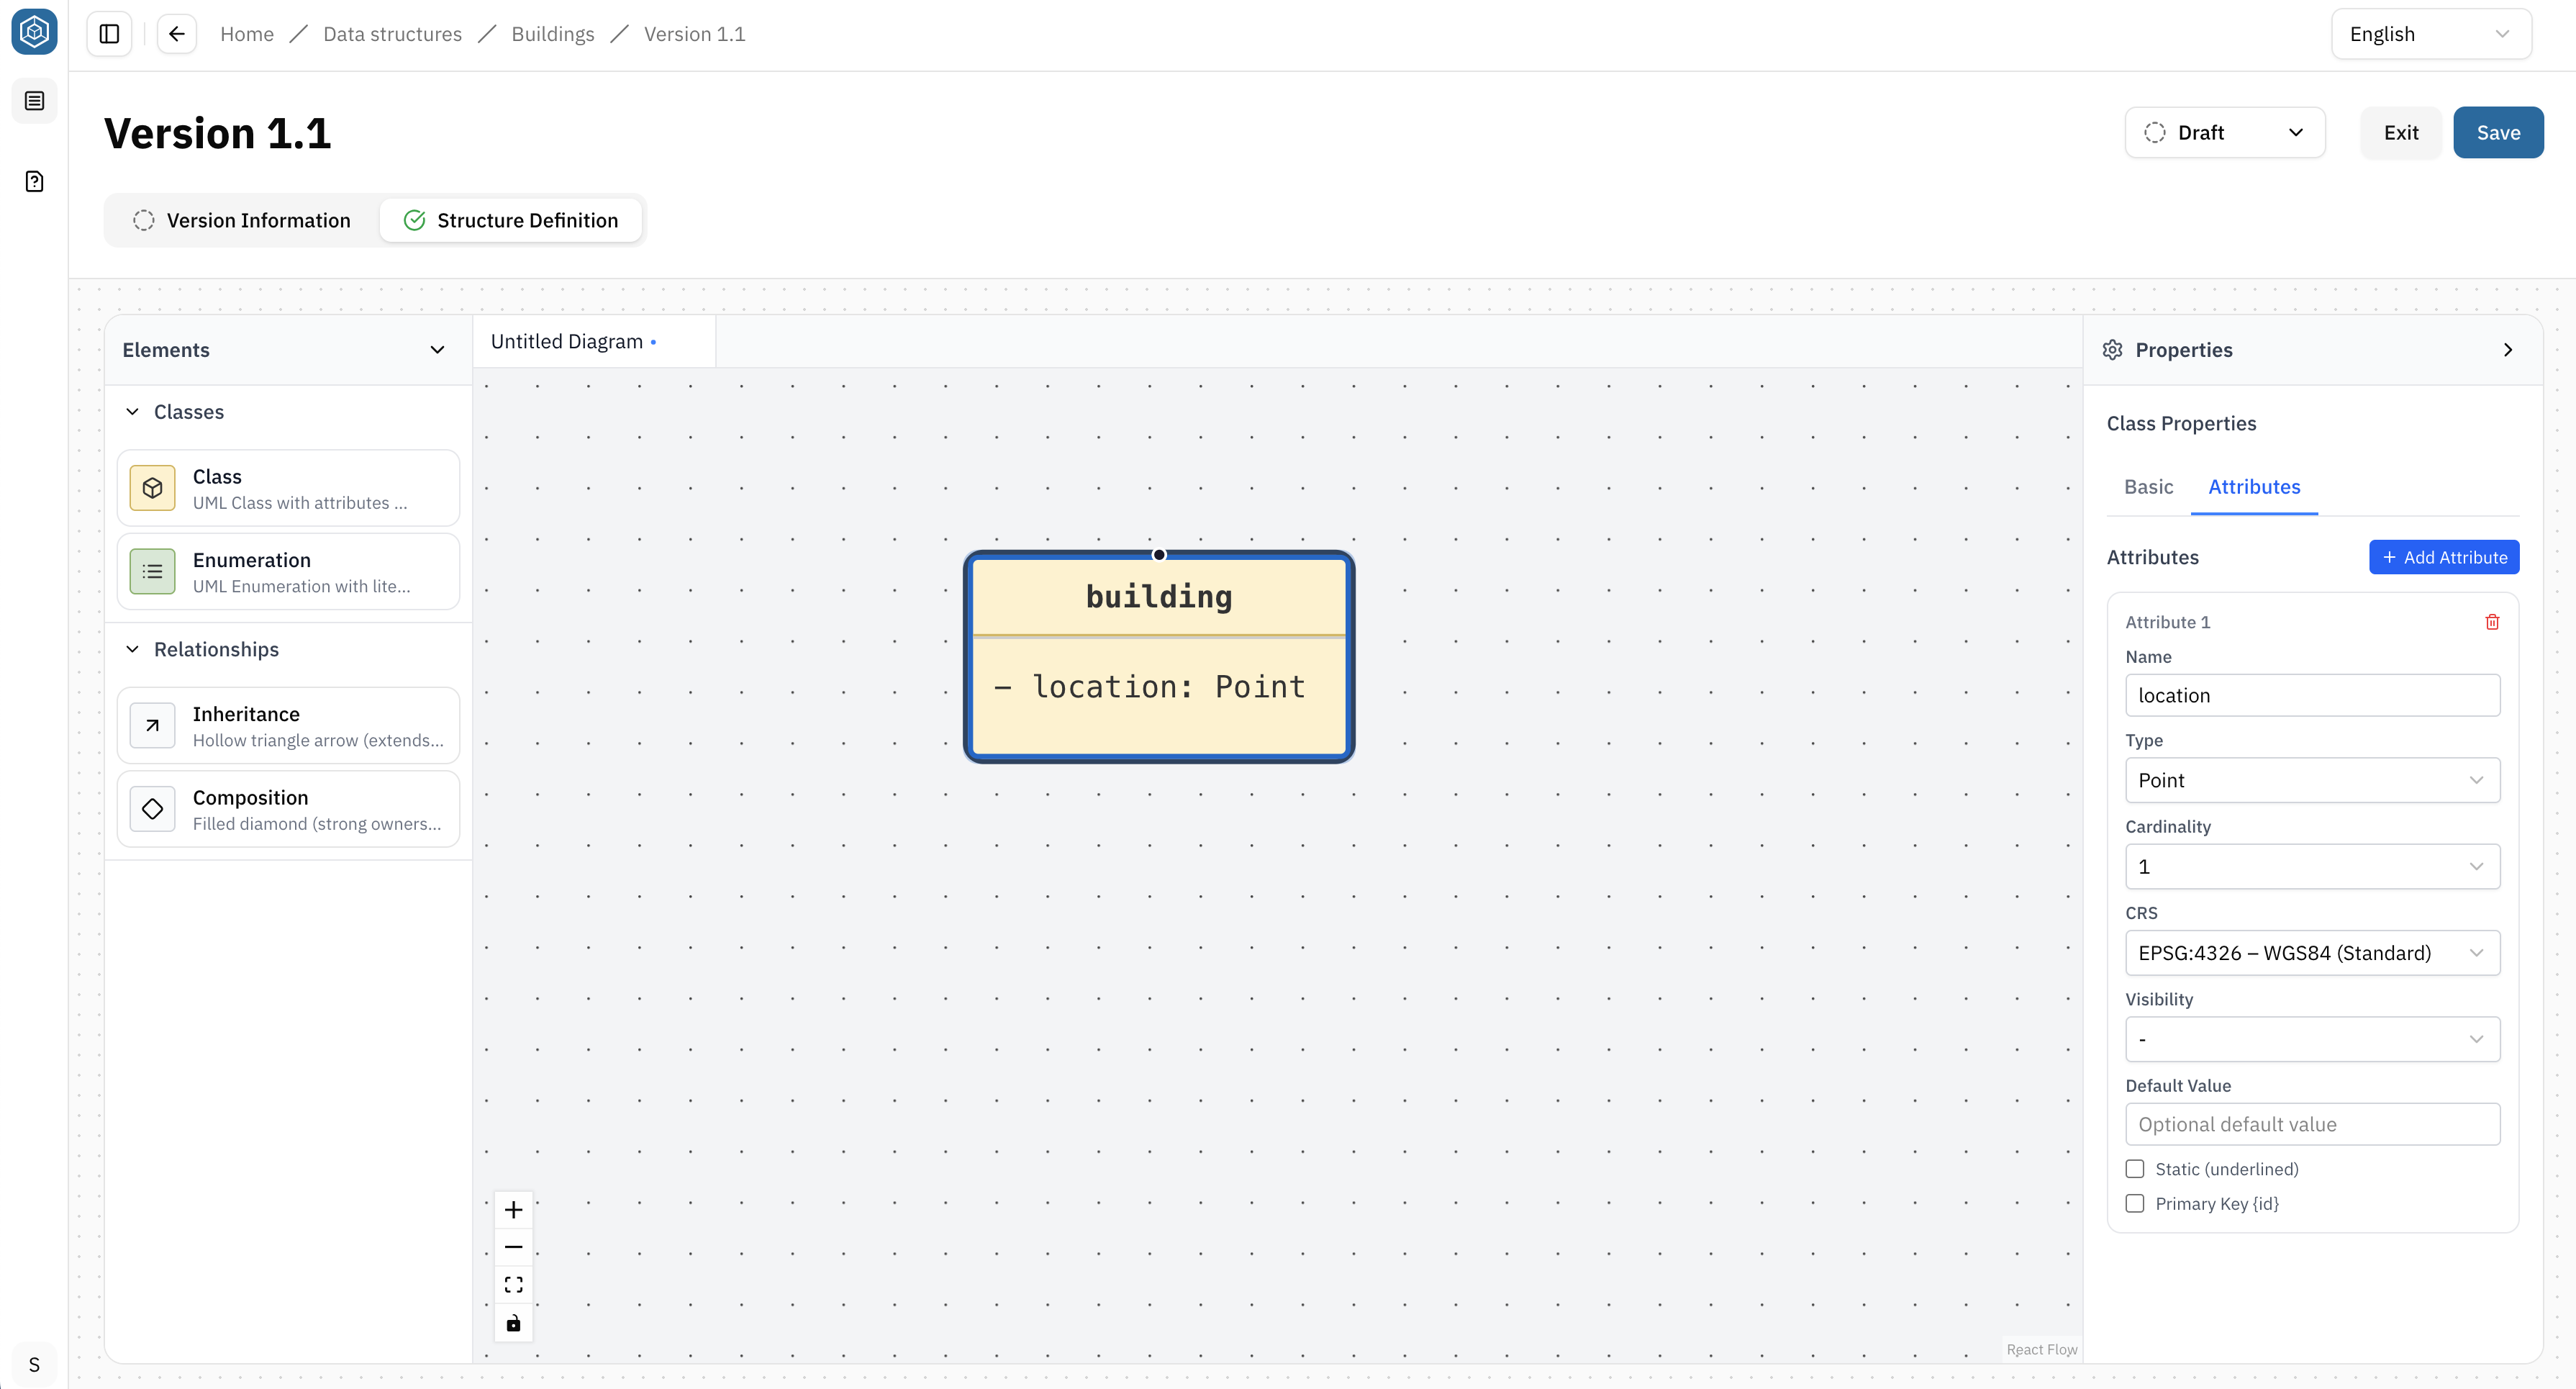The width and height of the screenshot is (2576, 1389).
Task: Select the Inheritance arrow icon
Action: [x=152, y=725]
